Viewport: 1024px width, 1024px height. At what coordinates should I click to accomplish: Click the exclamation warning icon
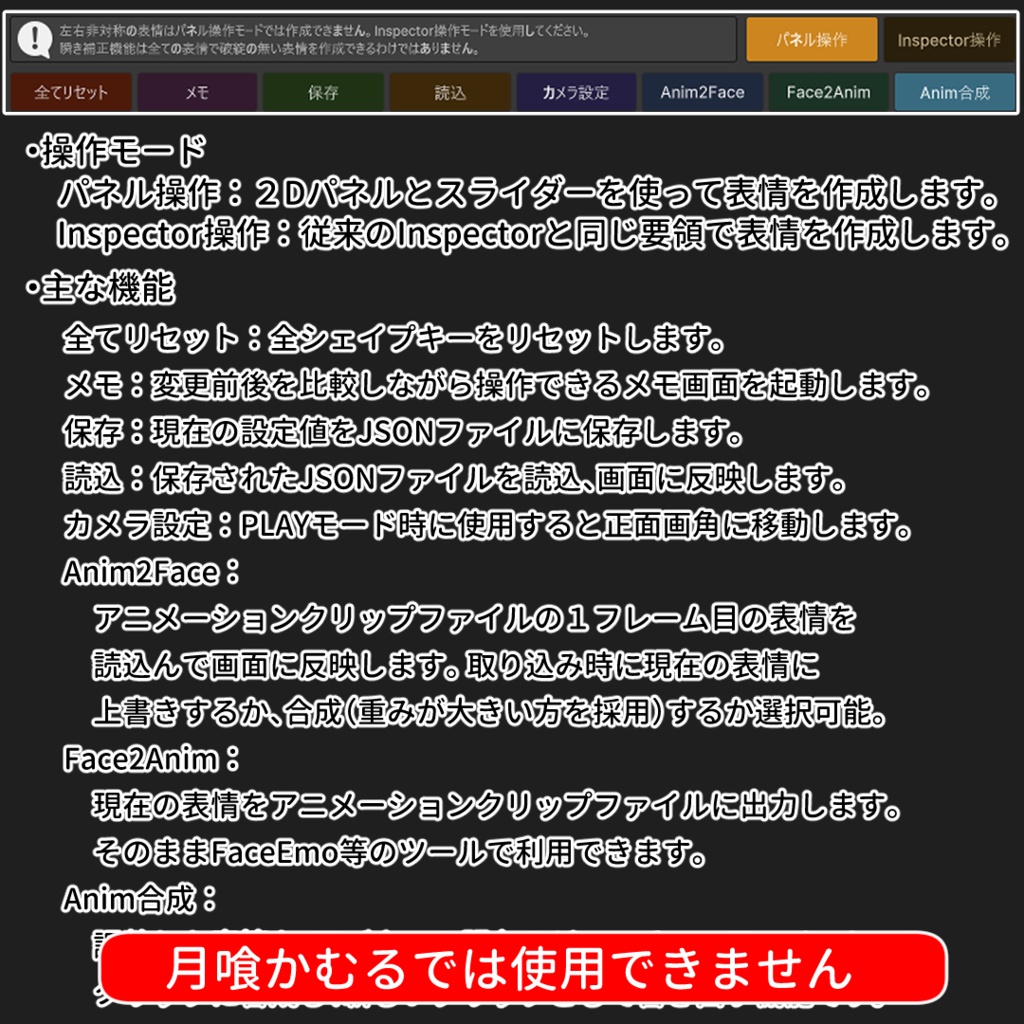pos(34,39)
